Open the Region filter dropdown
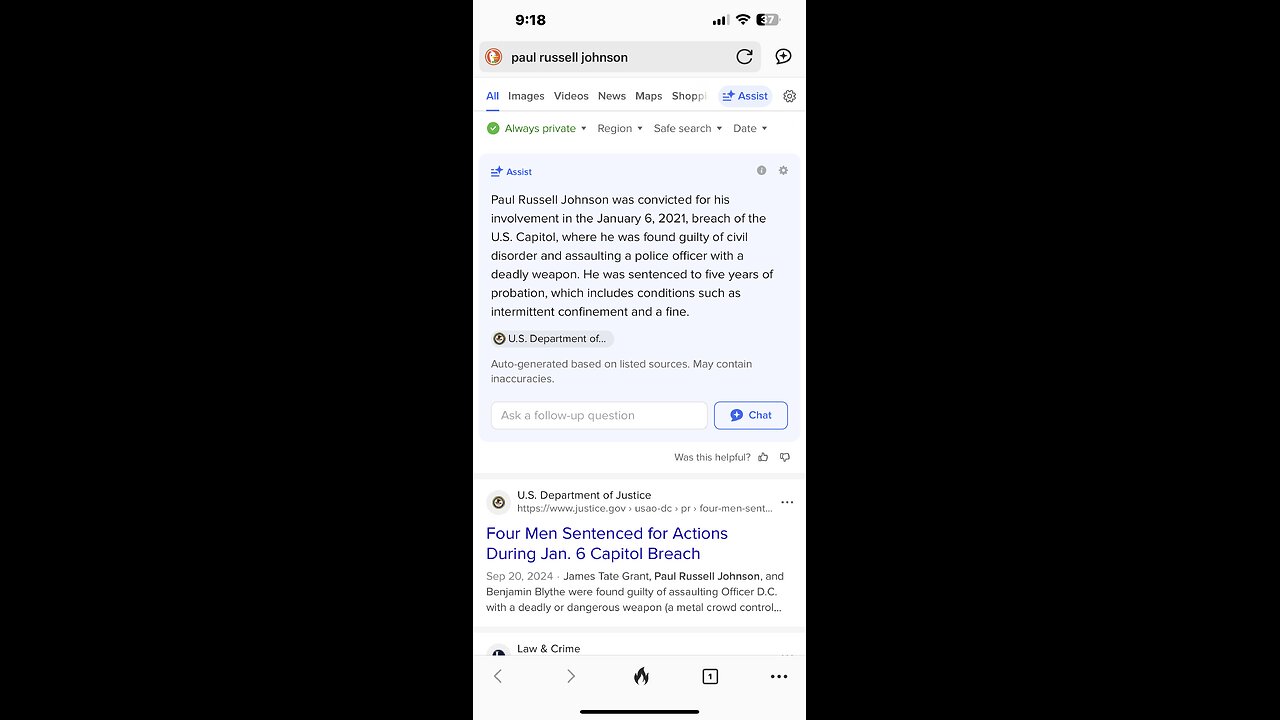 620,128
